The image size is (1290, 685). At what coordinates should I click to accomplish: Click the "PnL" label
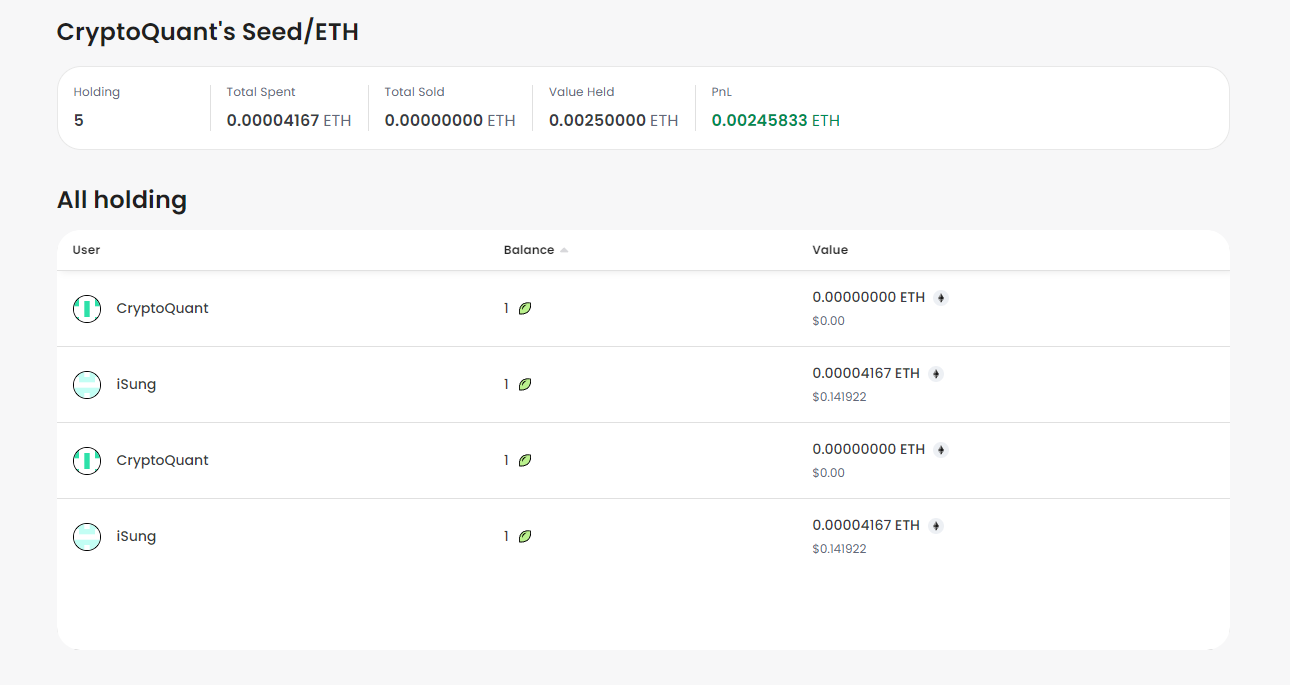(x=722, y=92)
